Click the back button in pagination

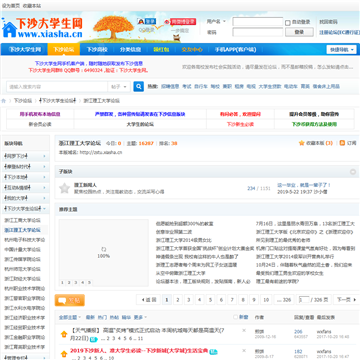[x=149, y=300]
